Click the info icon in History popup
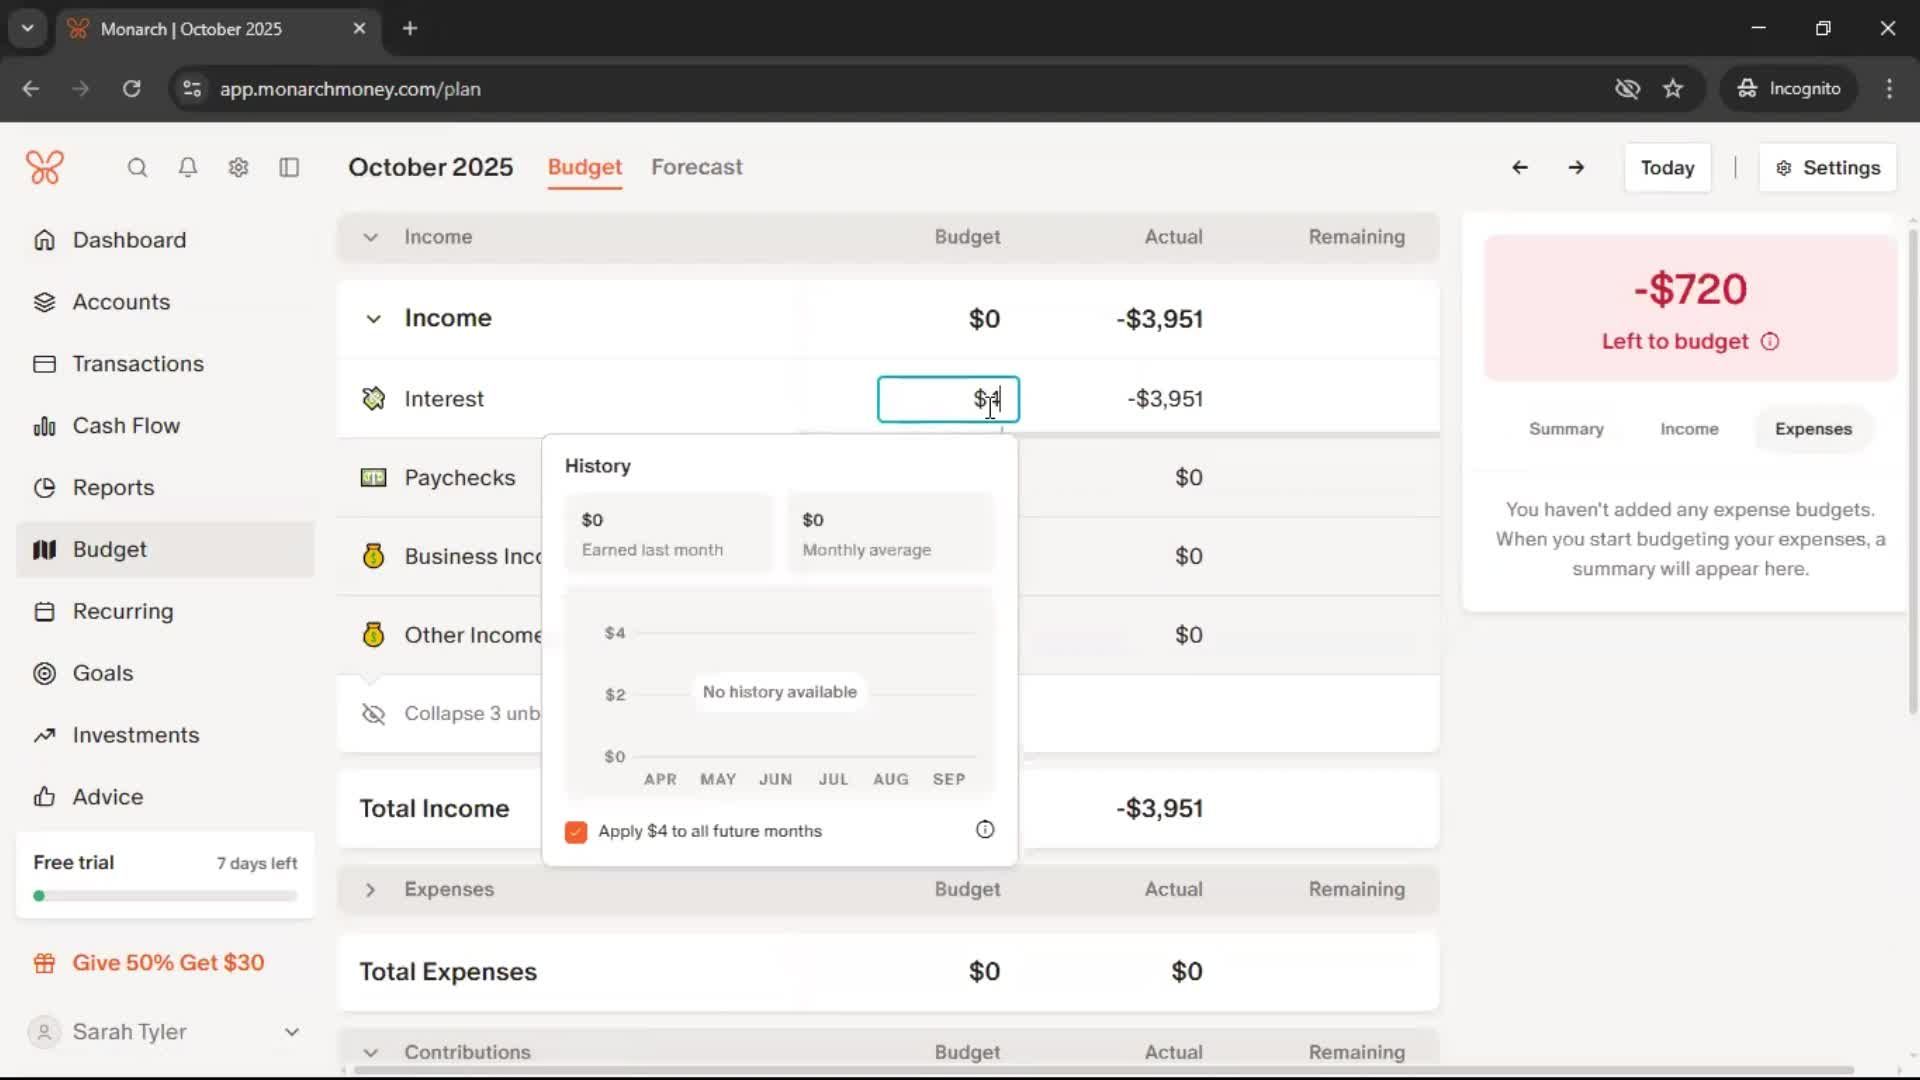 985,830
